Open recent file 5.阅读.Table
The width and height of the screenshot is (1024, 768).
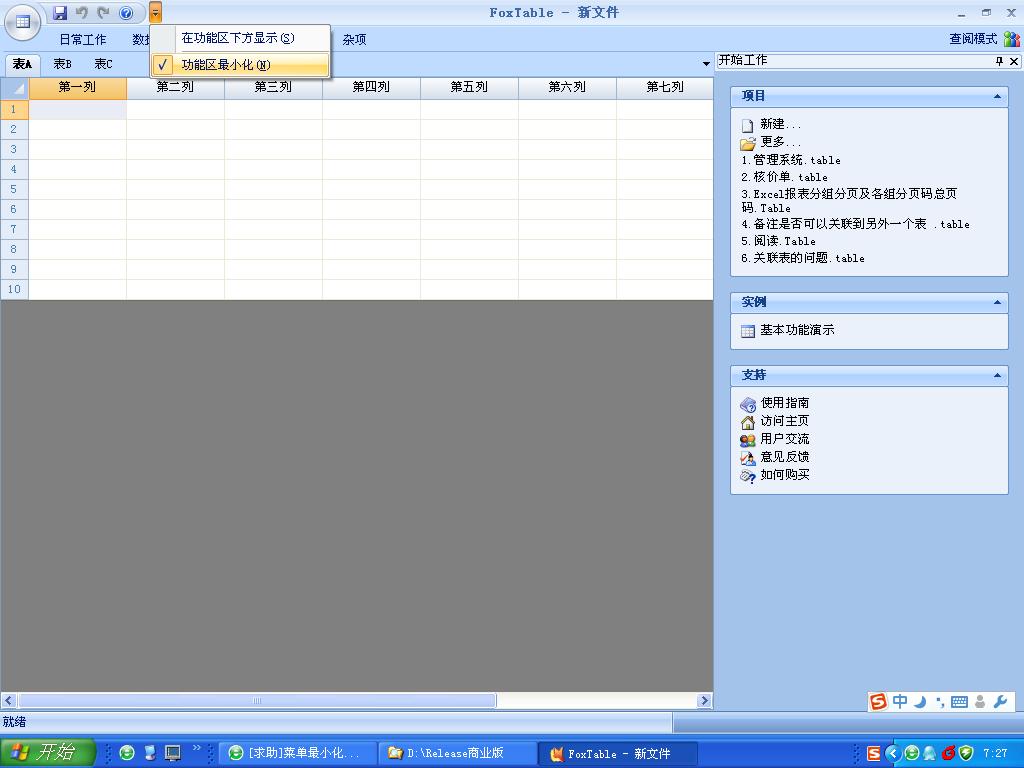click(x=778, y=241)
